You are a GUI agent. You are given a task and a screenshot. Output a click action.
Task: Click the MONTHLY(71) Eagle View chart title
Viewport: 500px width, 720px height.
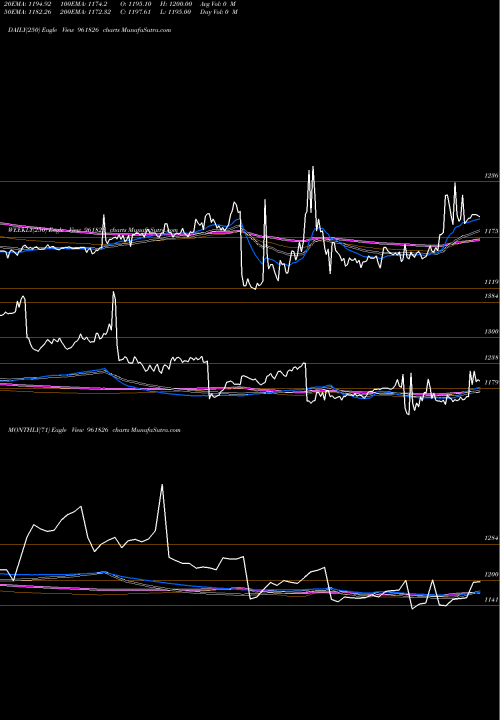94,430
